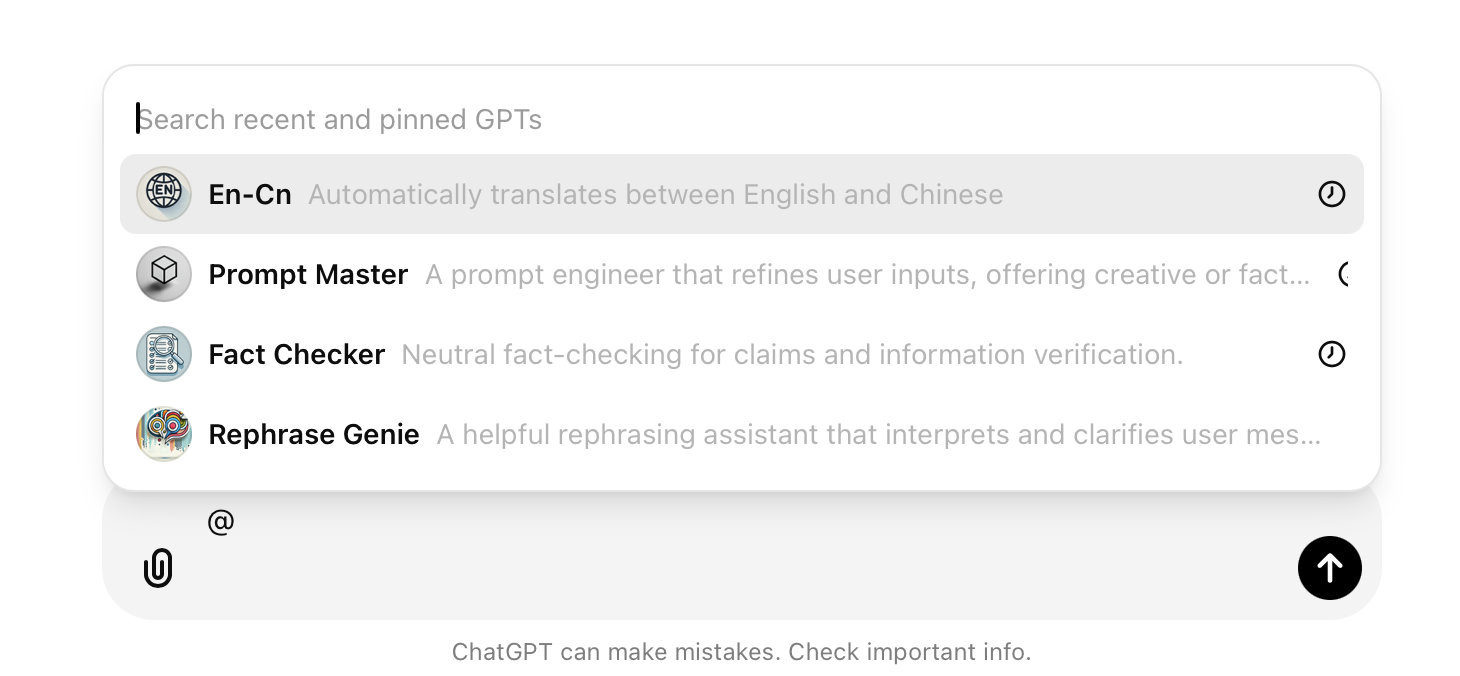Image resolution: width=1460 pixels, height=676 pixels.
Task: Click the Fact Checker magnifier avatar icon
Action: coord(163,354)
